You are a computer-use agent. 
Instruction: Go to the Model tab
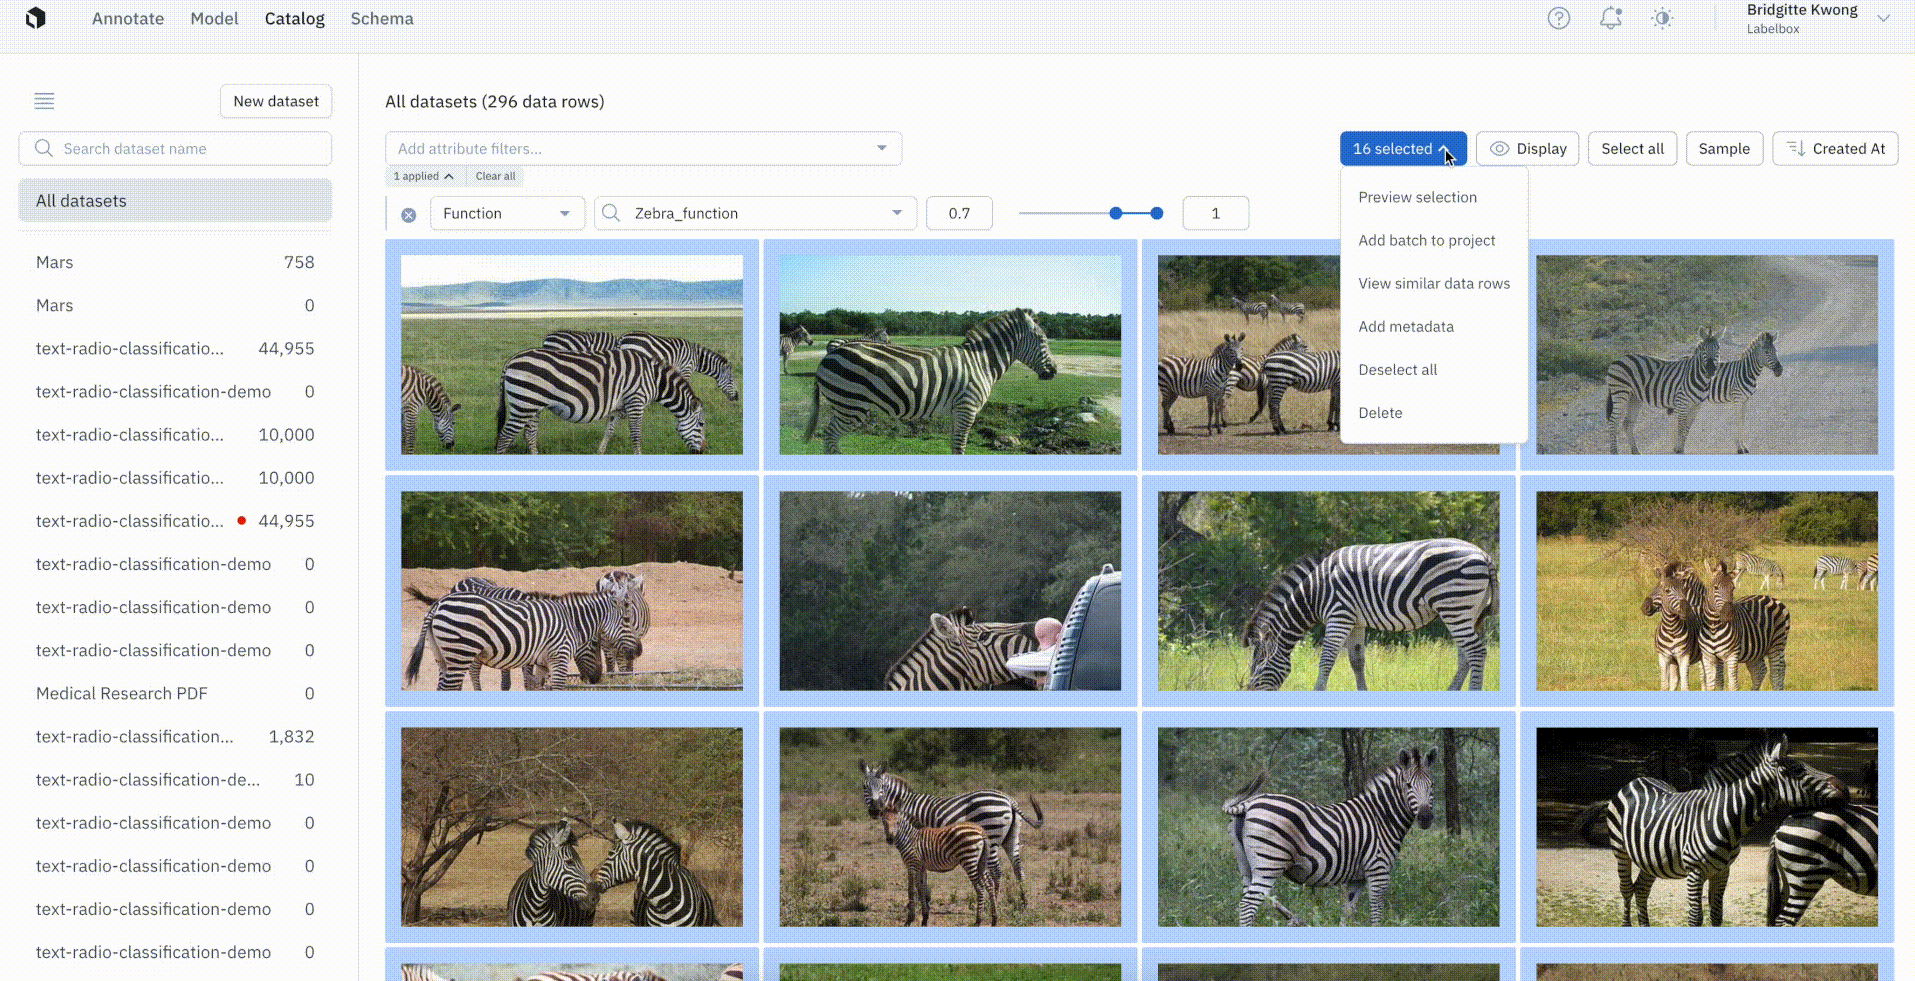click(214, 18)
